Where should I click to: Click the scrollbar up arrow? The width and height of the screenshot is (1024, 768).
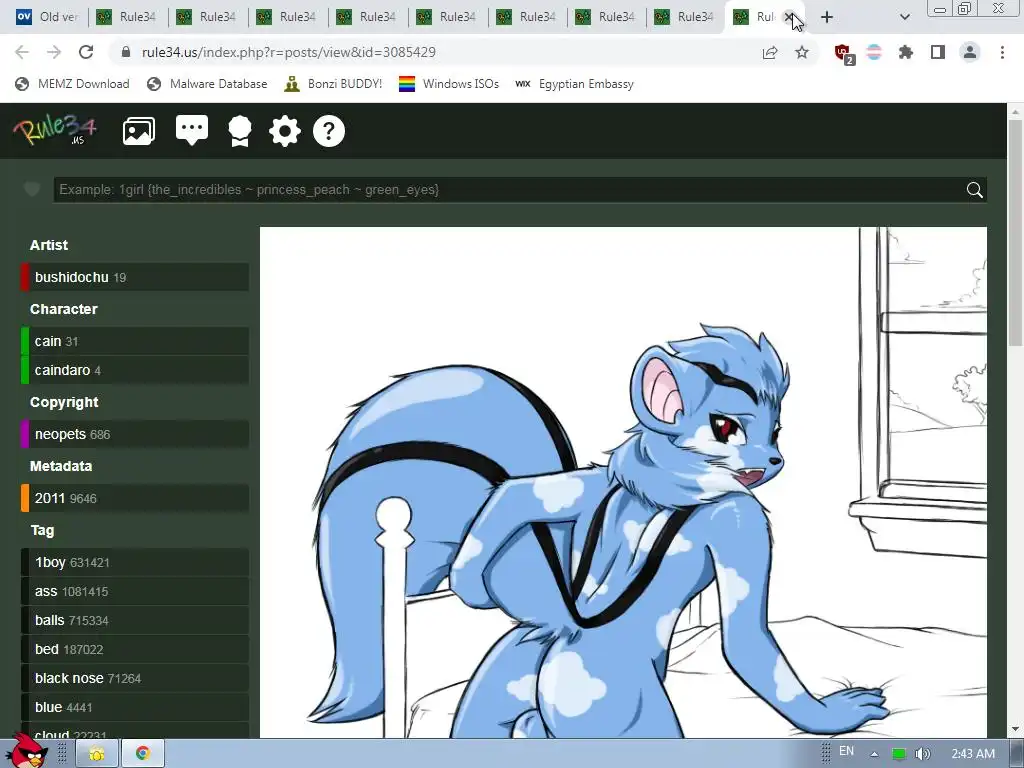coord(1016,112)
